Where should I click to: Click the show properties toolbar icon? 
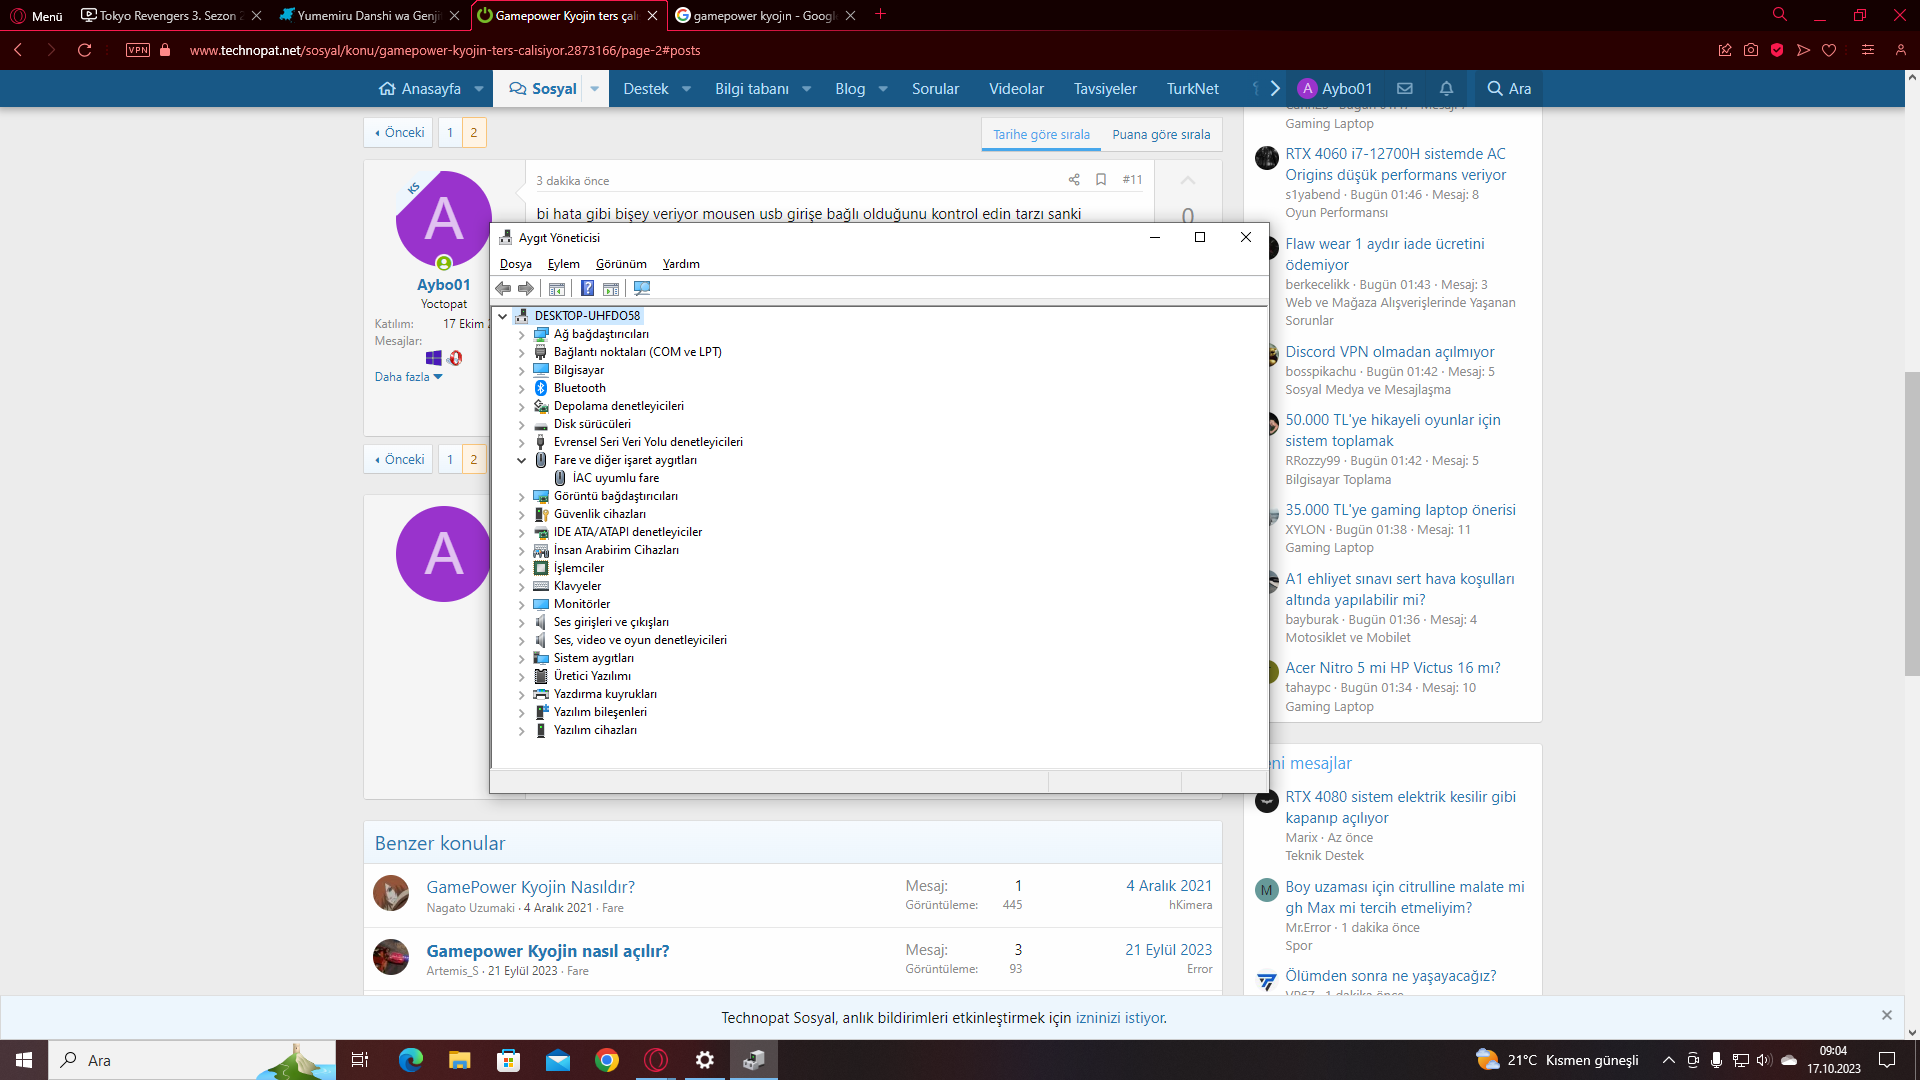[557, 288]
